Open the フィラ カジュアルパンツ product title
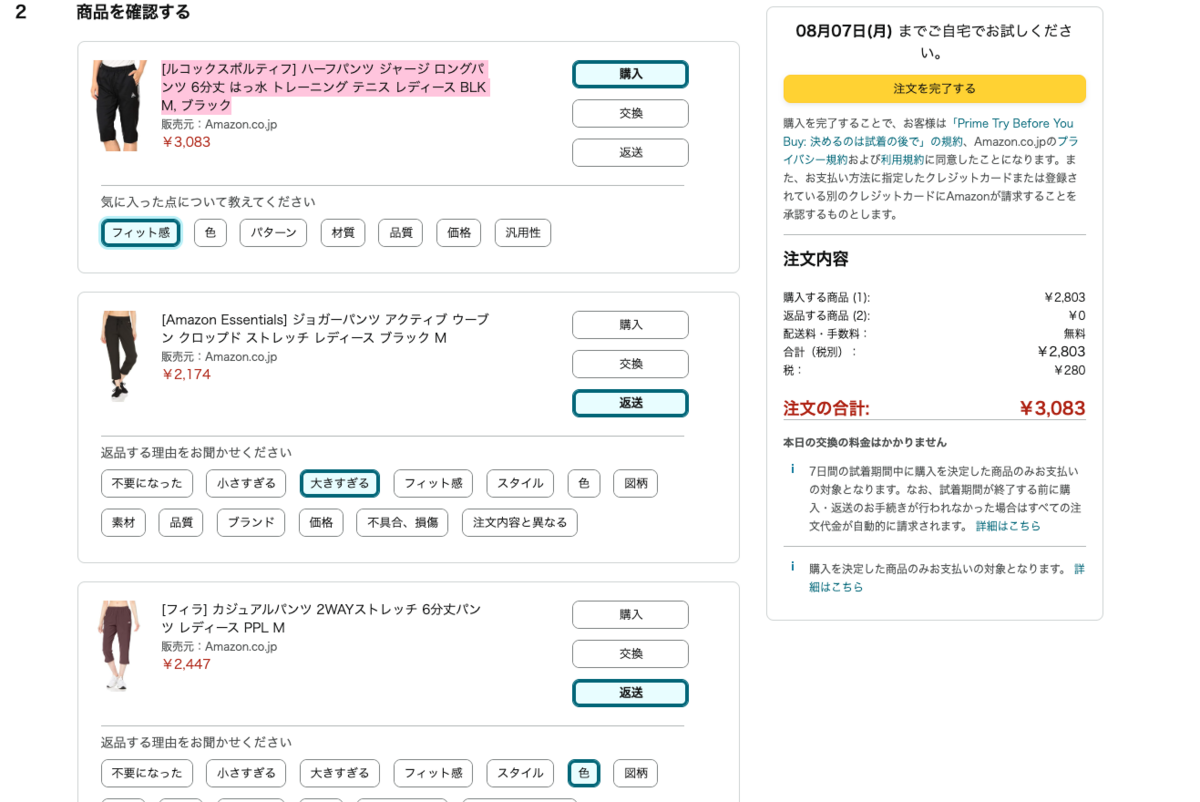Viewport: 1200px width, 802px height. point(321,618)
